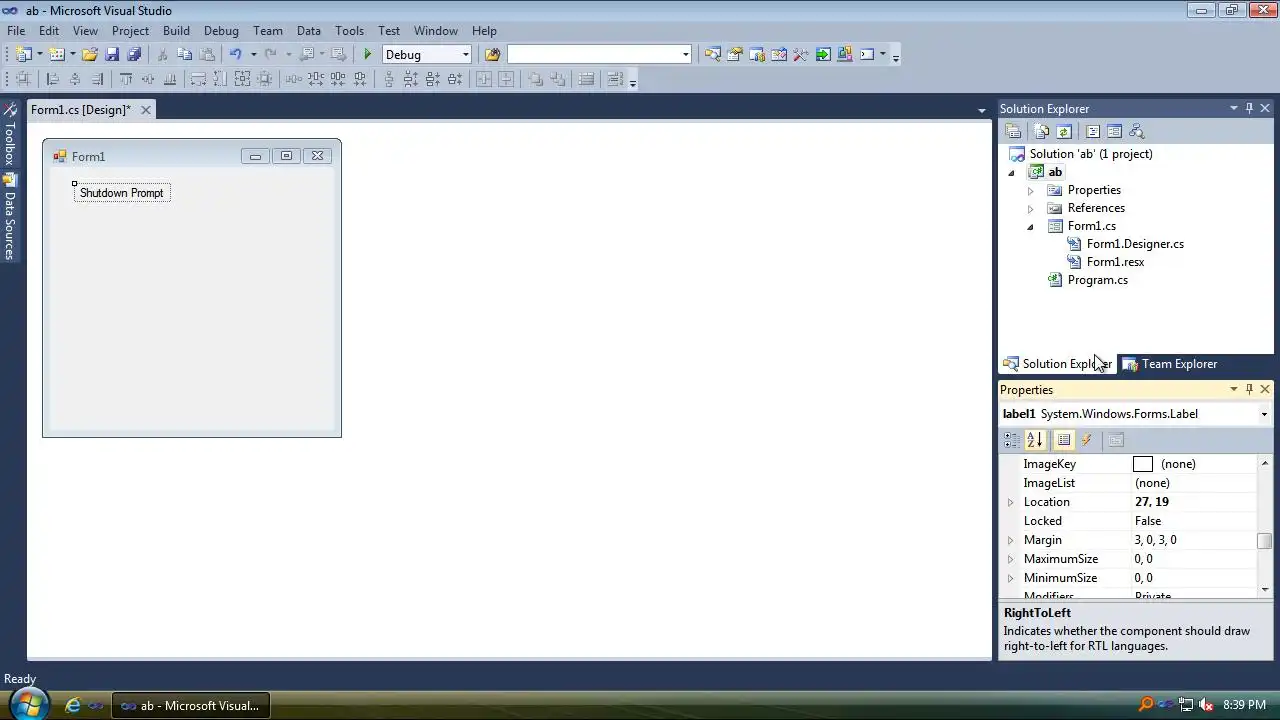Click the Undo arrow icon
The width and height of the screenshot is (1280, 720).
coord(236,54)
